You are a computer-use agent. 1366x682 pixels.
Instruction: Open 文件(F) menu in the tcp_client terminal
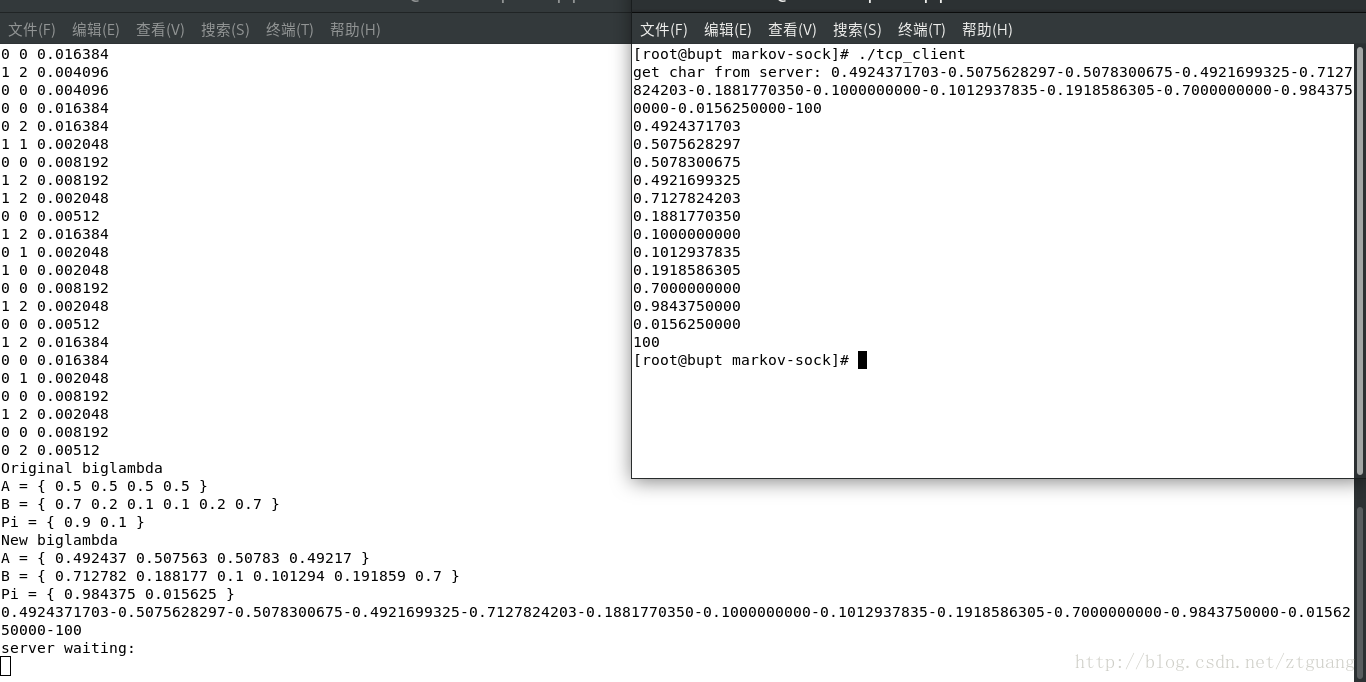(x=664, y=30)
